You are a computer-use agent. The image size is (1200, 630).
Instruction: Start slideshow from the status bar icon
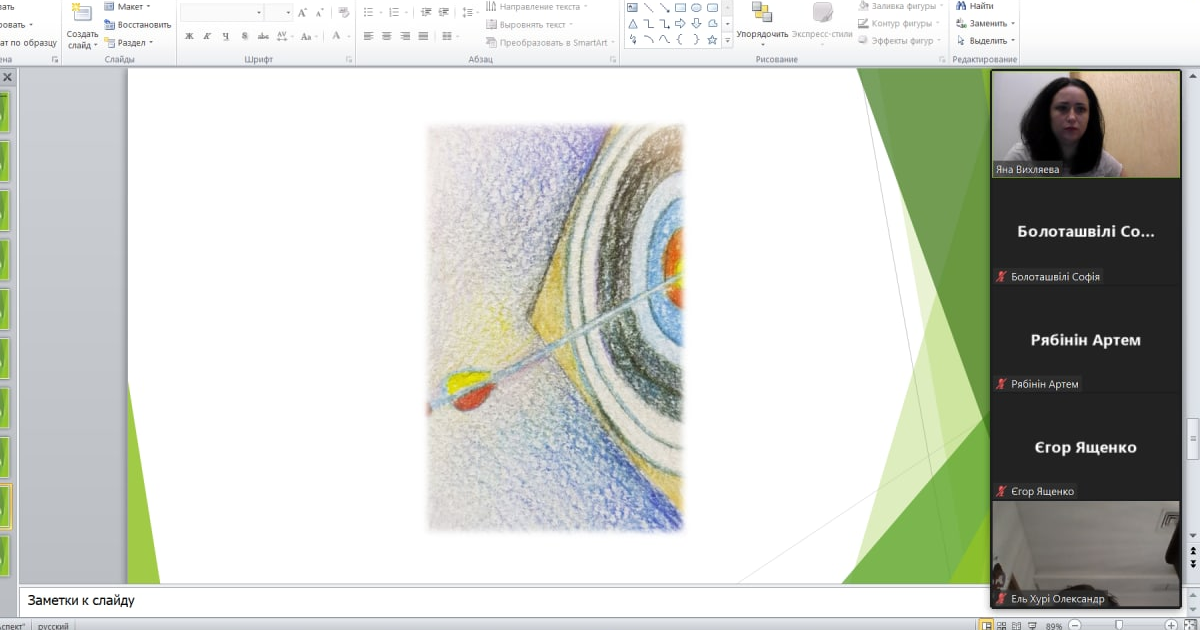click(x=1030, y=625)
